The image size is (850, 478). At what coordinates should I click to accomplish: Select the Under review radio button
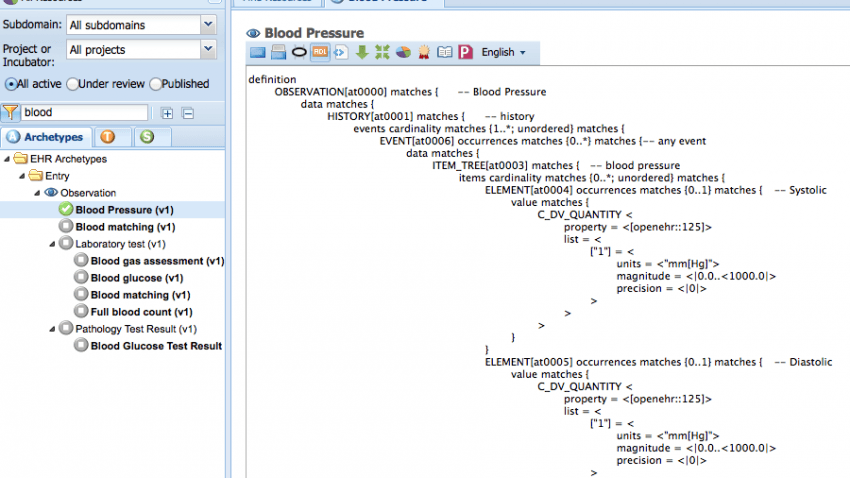point(73,84)
